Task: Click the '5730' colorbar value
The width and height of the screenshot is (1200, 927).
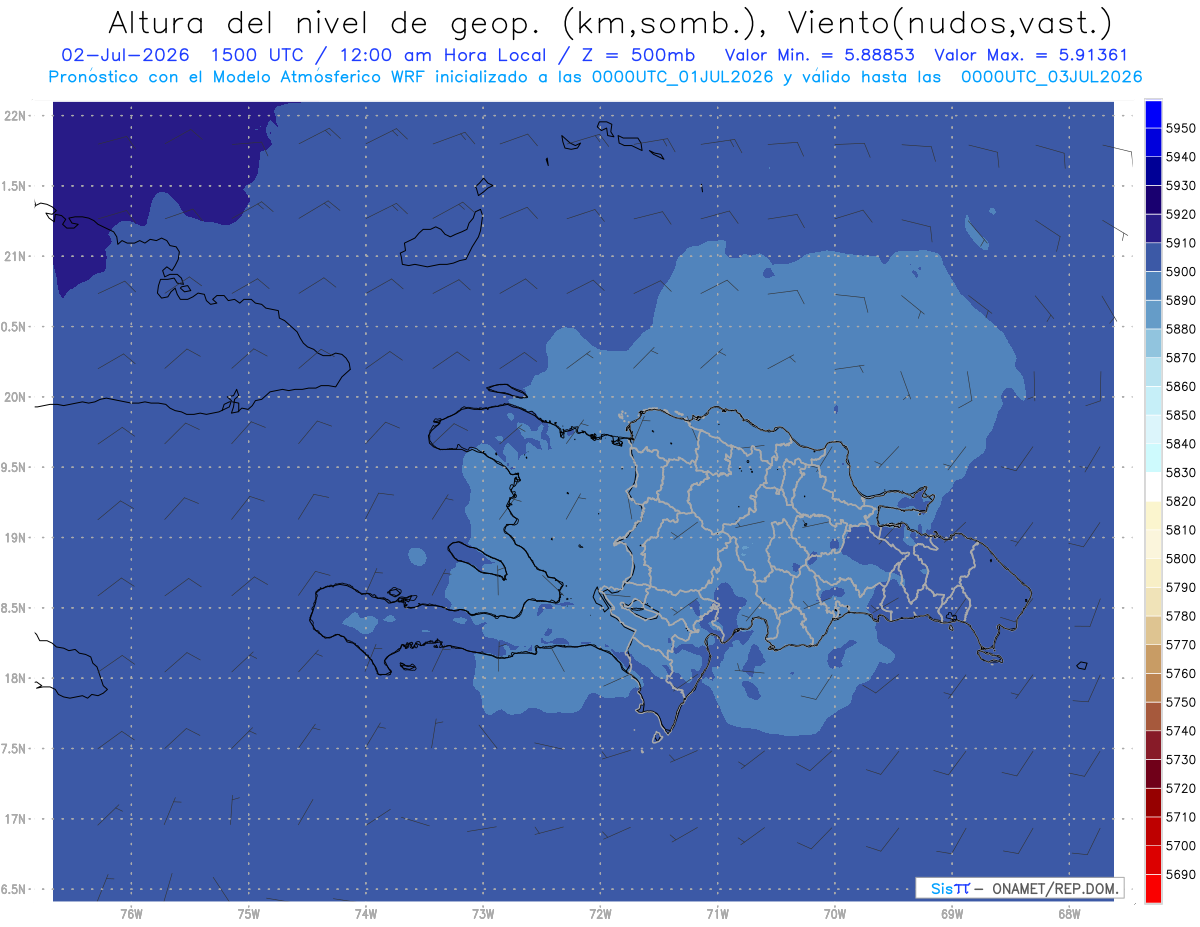Action: point(1181,759)
